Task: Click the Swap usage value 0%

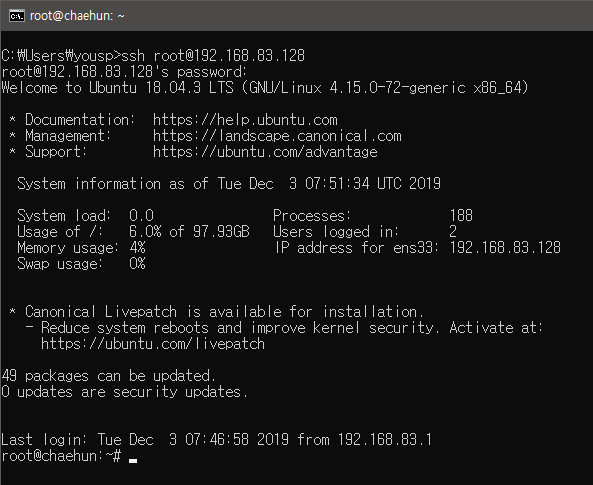Action: 137,264
